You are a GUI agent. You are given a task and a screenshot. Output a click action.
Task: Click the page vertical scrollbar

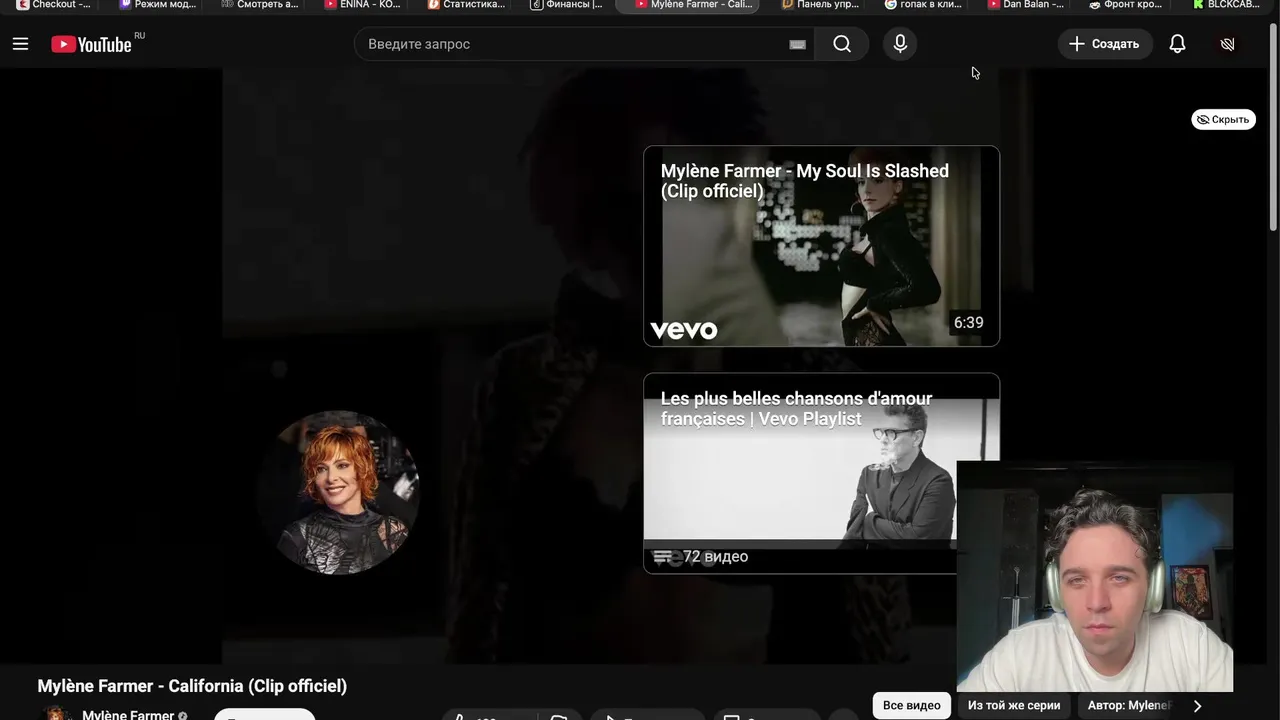[x=1273, y=125]
